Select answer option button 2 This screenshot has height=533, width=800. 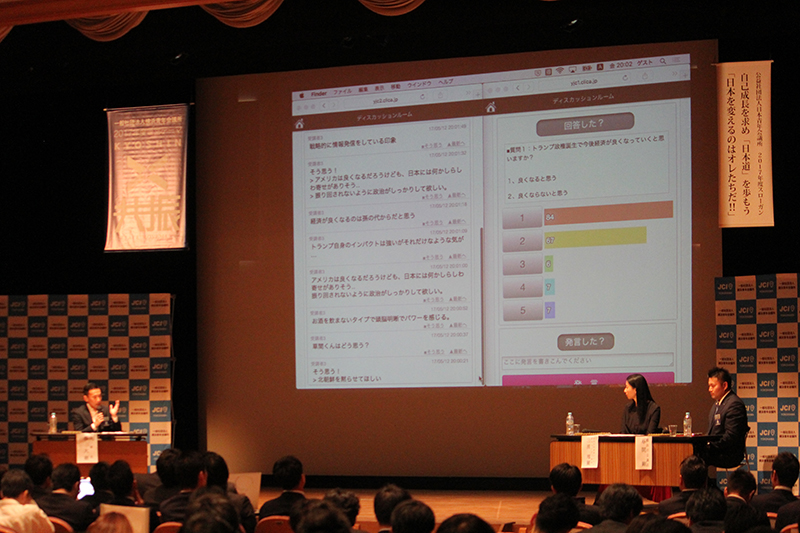[x=521, y=241]
